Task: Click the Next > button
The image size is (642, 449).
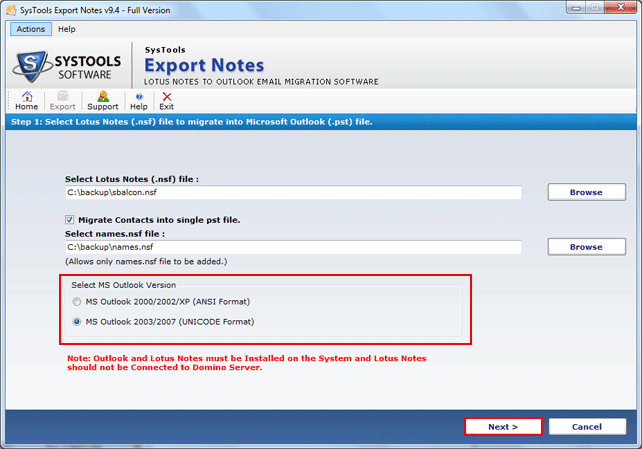Action: [x=503, y=426]
